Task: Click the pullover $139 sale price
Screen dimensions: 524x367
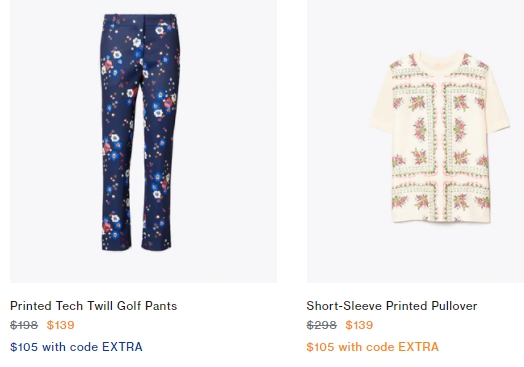Action: [359, 325]
